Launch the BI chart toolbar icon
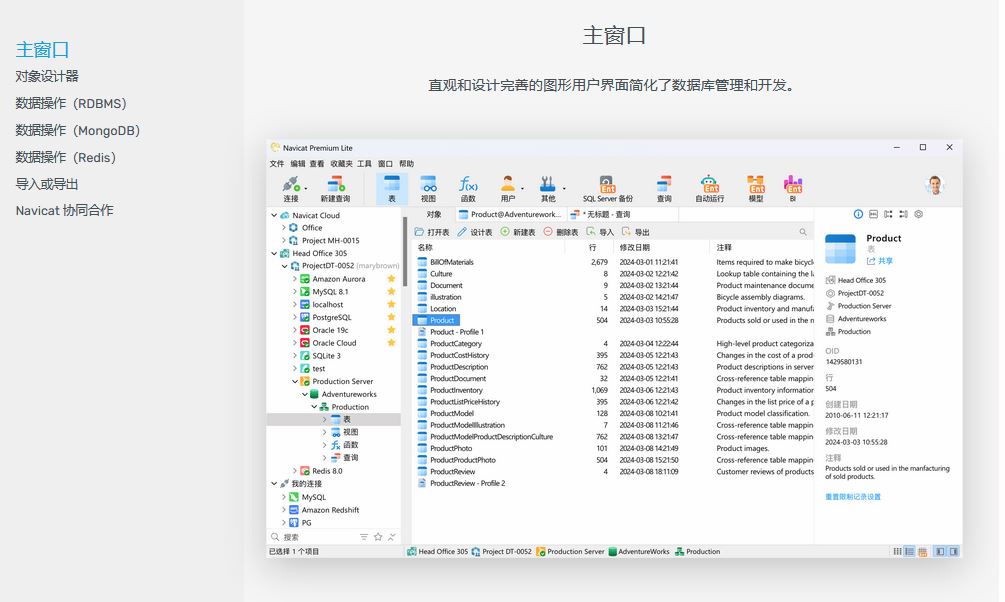 [793, 185]
